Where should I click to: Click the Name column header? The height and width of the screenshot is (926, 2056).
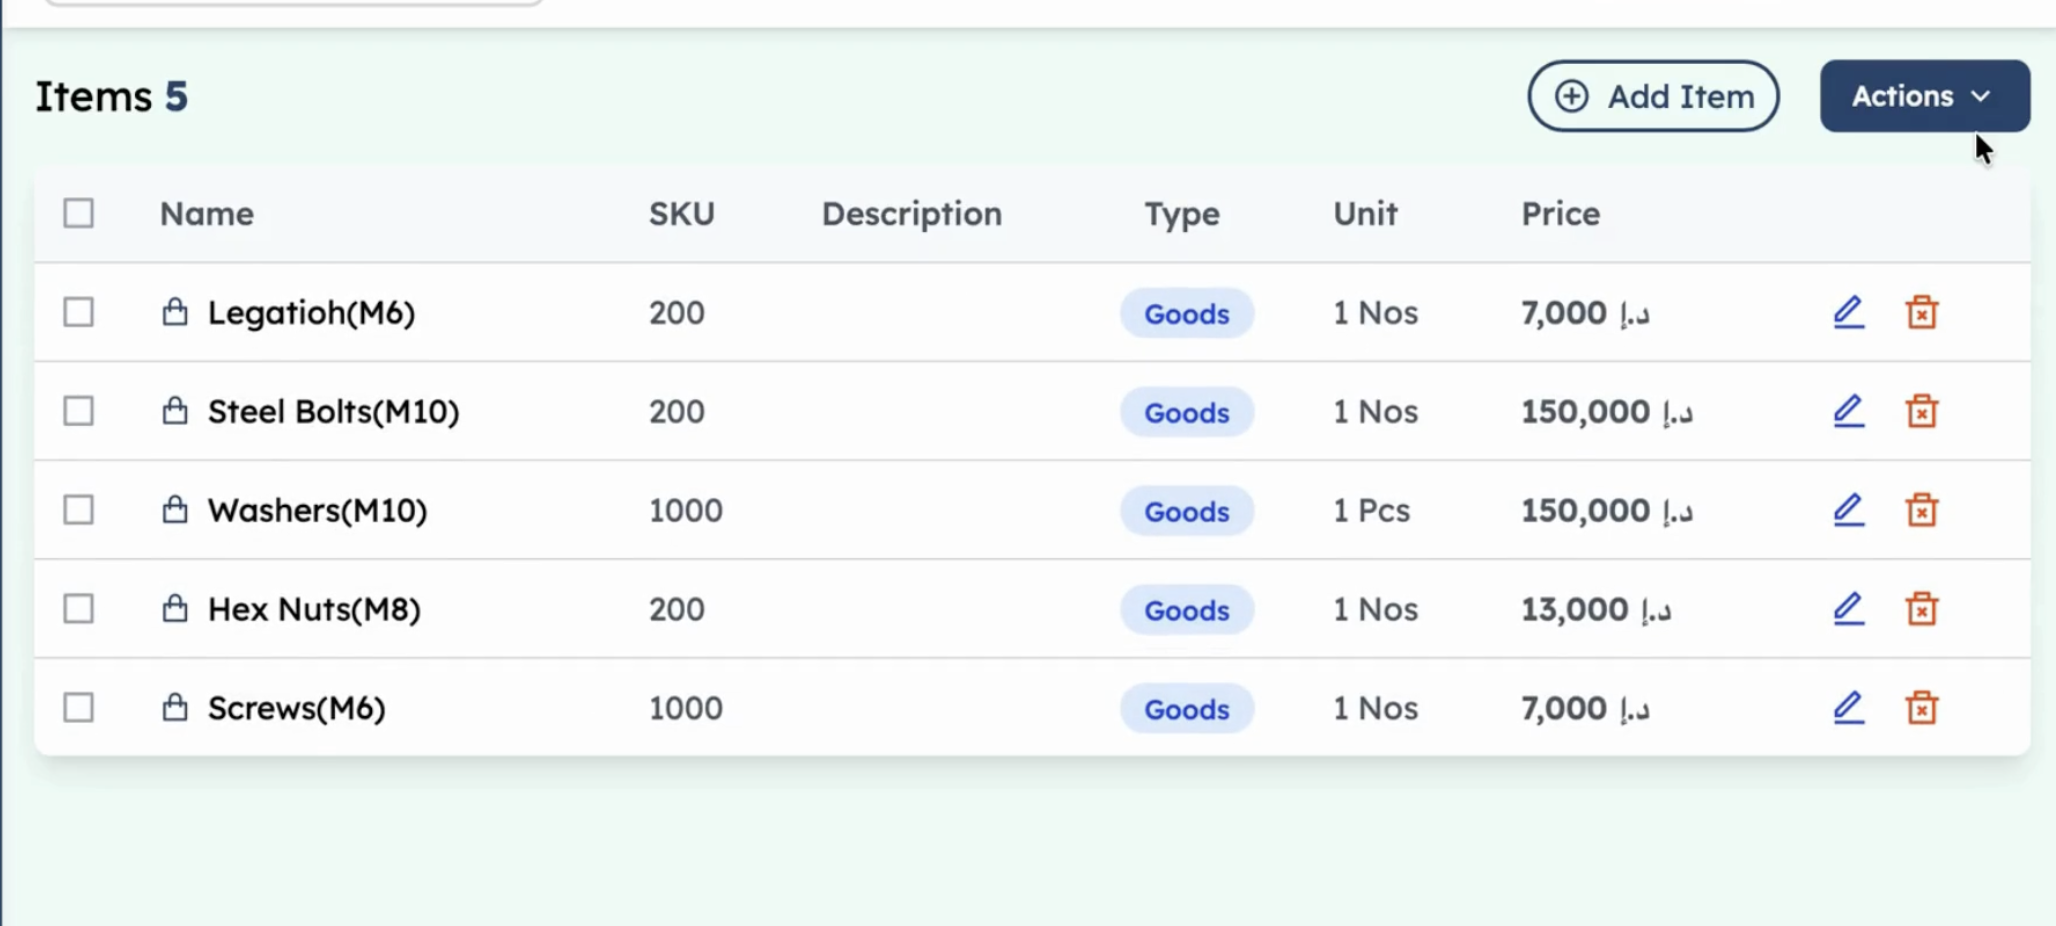(x=206, y=214)
